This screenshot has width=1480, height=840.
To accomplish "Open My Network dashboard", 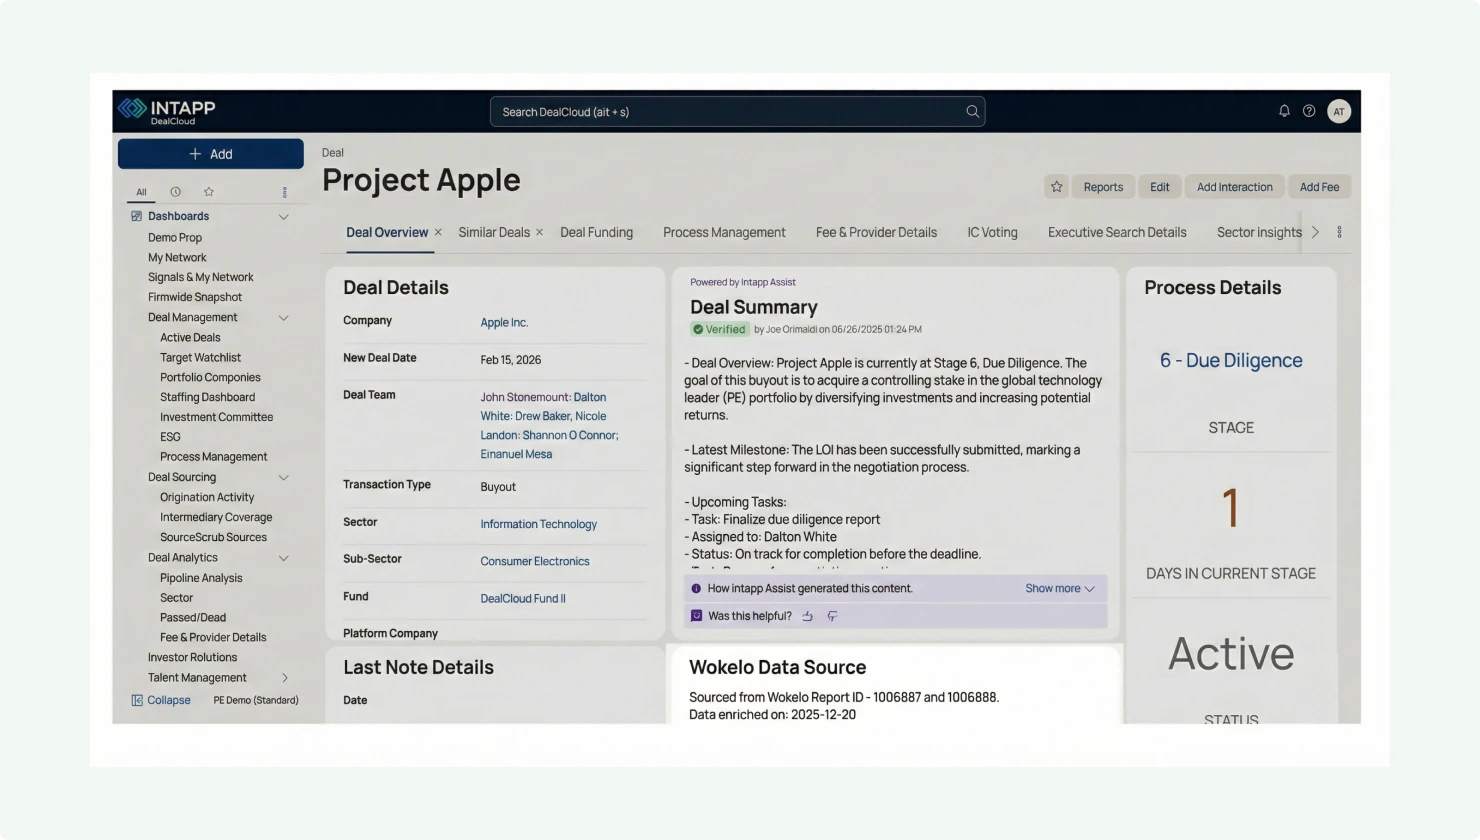I will (x=177, y=257).
